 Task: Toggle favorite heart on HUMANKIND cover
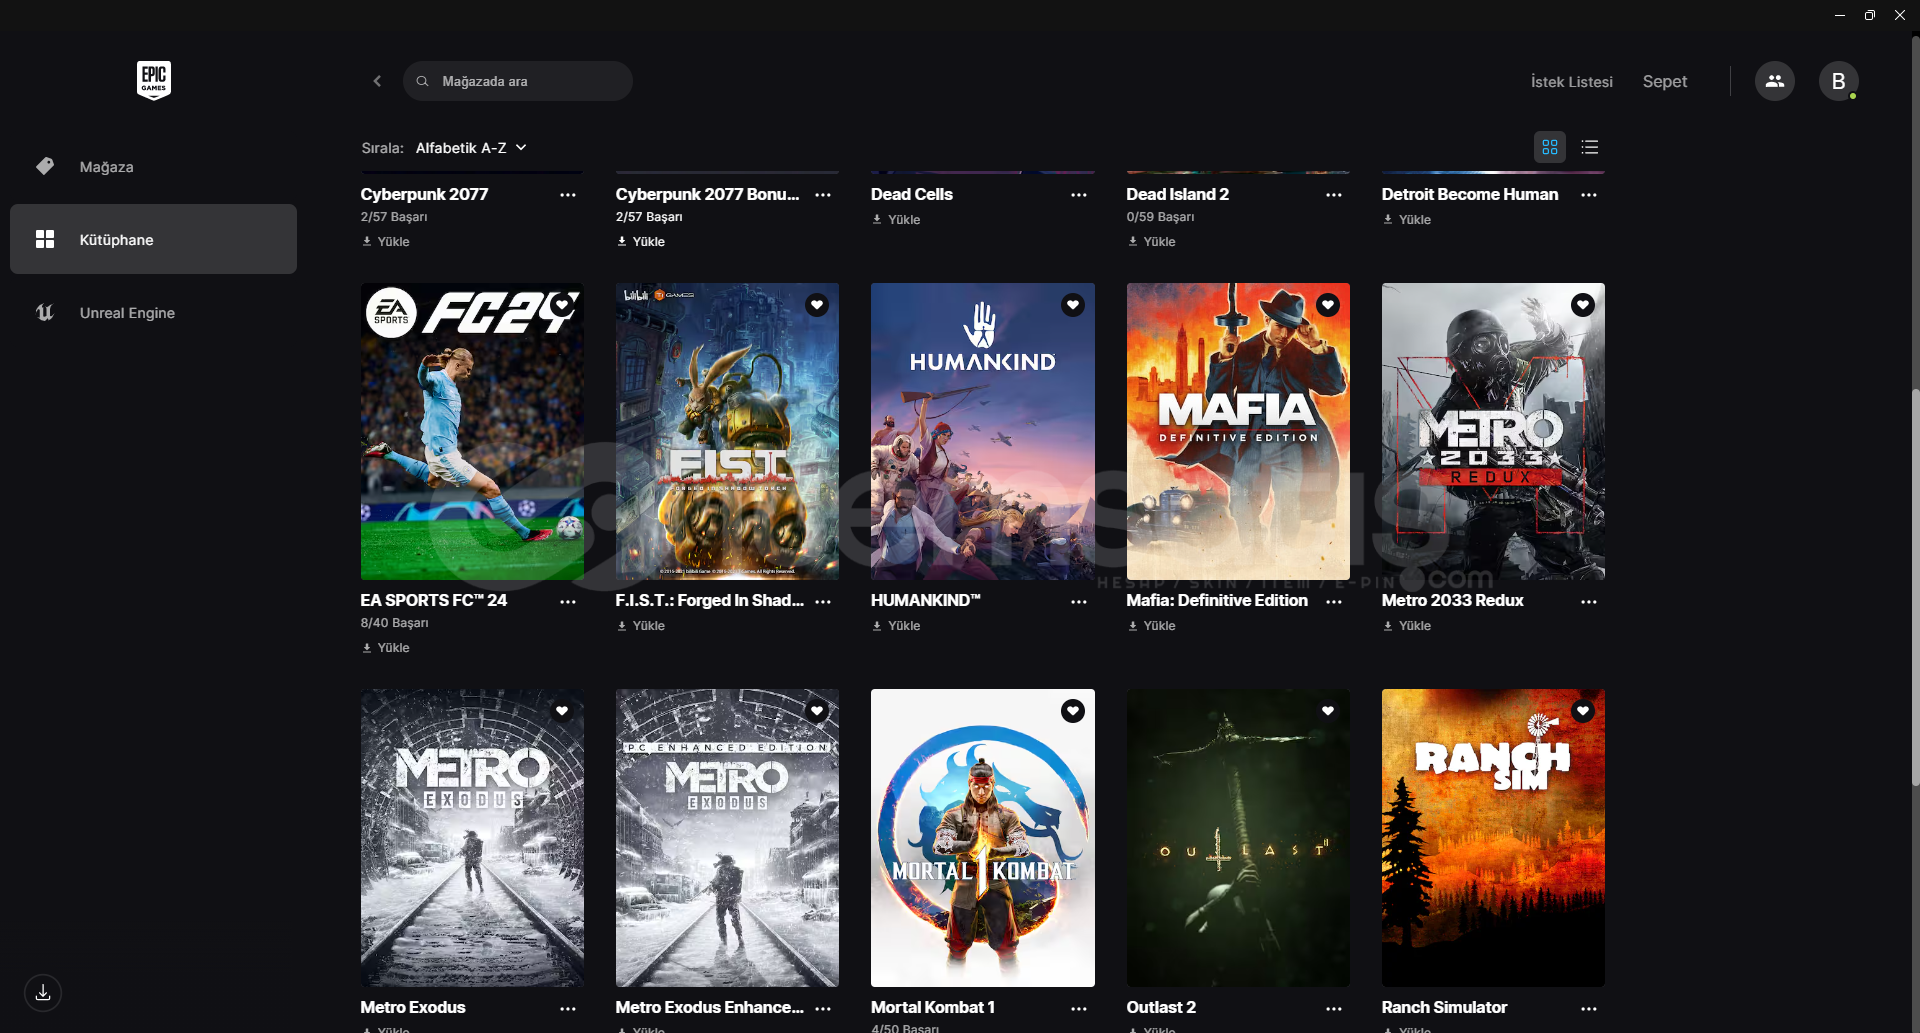[x=1073, y=304]
